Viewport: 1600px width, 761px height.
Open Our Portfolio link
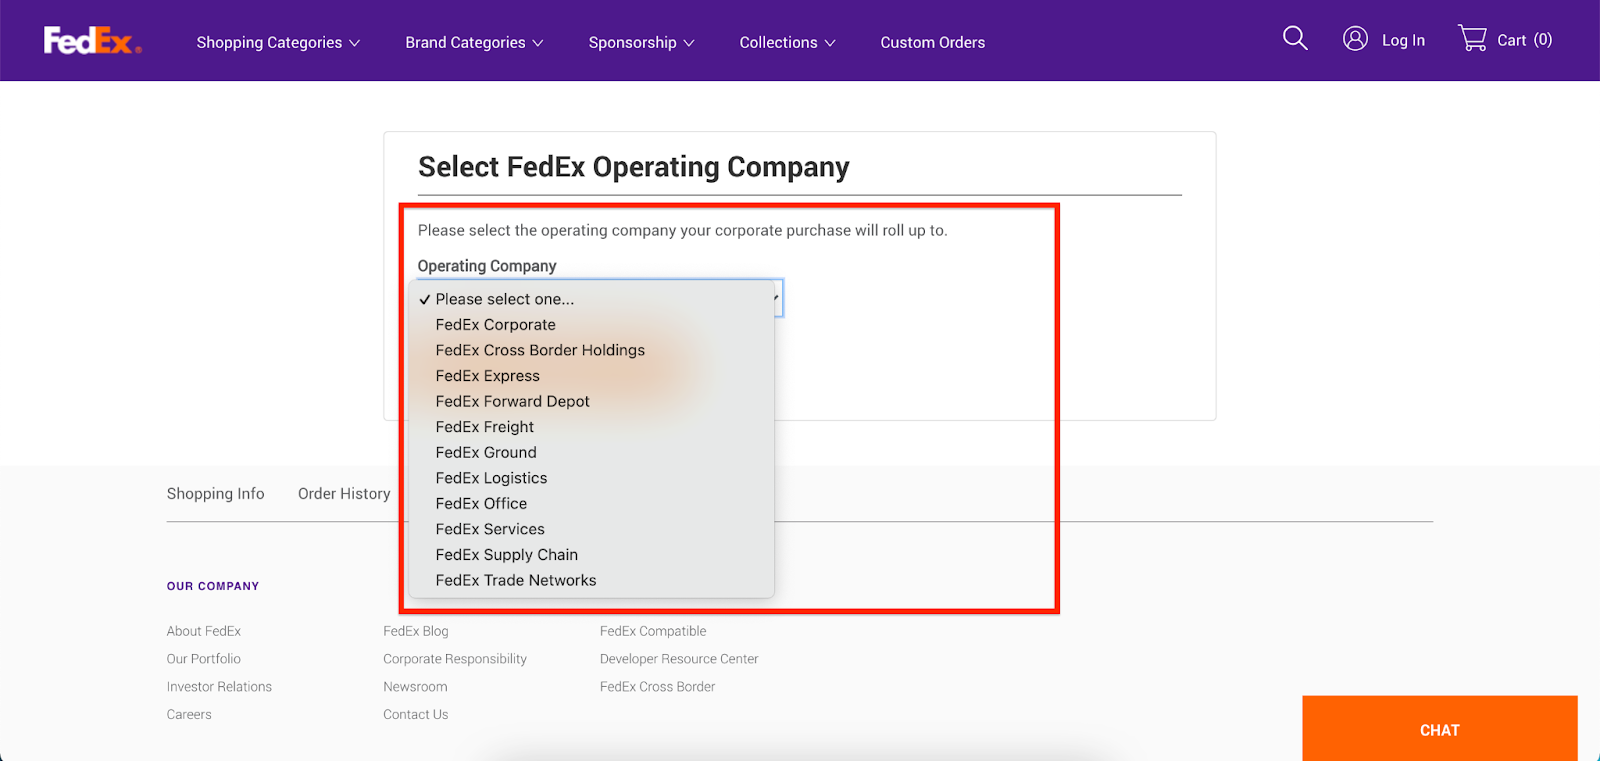point(204,659)
